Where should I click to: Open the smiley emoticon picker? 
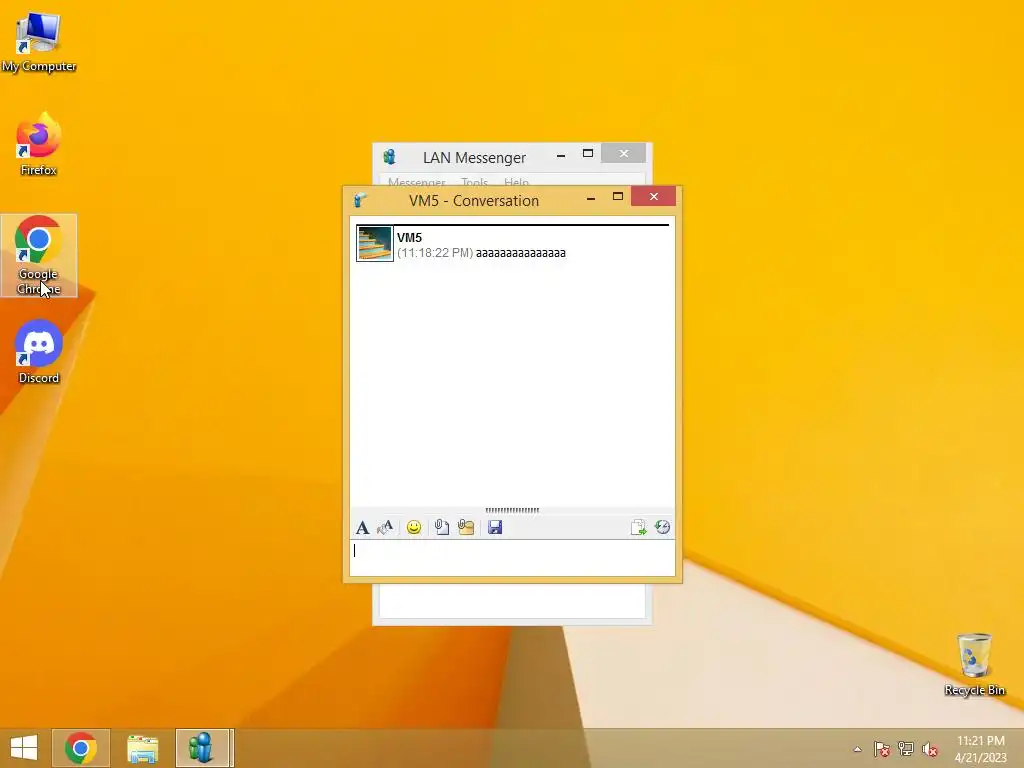(x=414, y=527)
